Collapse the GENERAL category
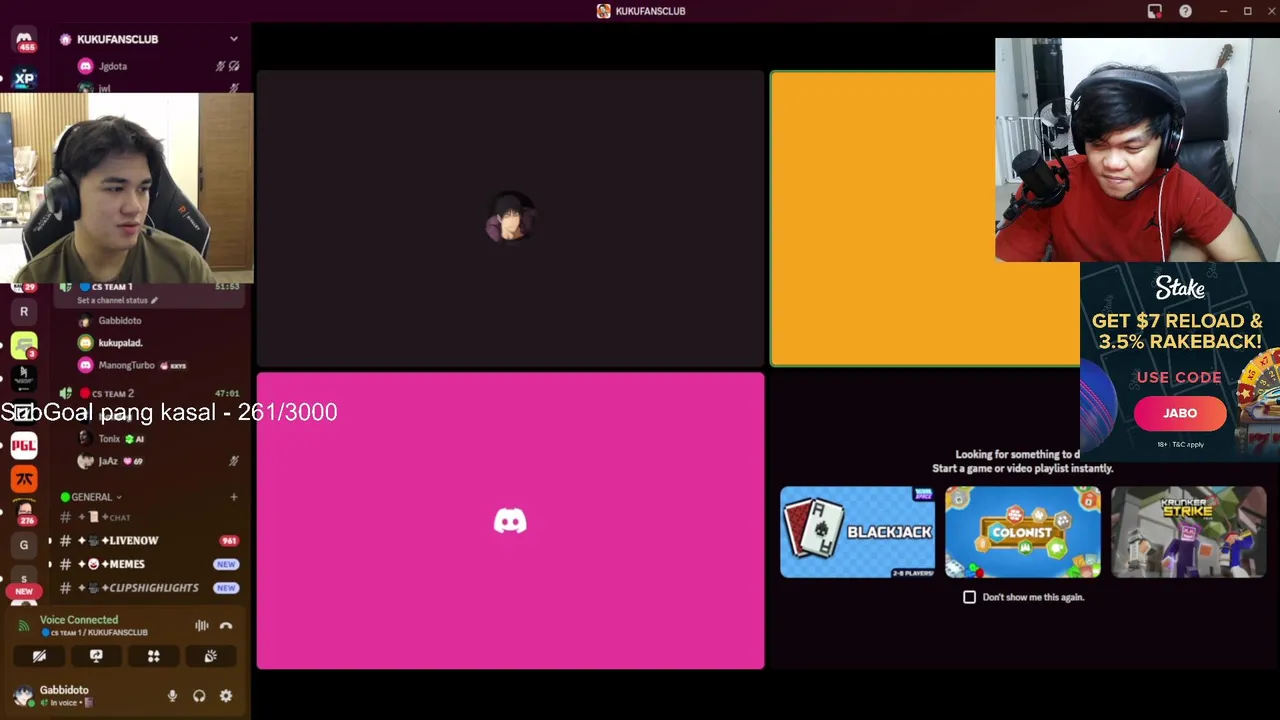Image resolution: width=1280 pixels, height=720 pixels. [91, 497]
